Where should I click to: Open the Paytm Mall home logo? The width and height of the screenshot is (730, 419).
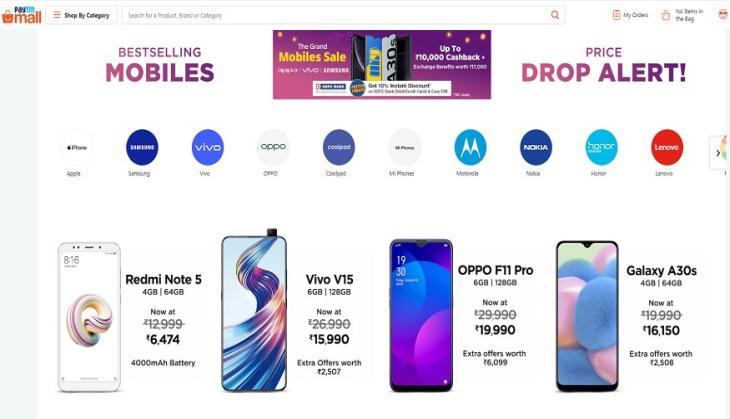(22, 15)
